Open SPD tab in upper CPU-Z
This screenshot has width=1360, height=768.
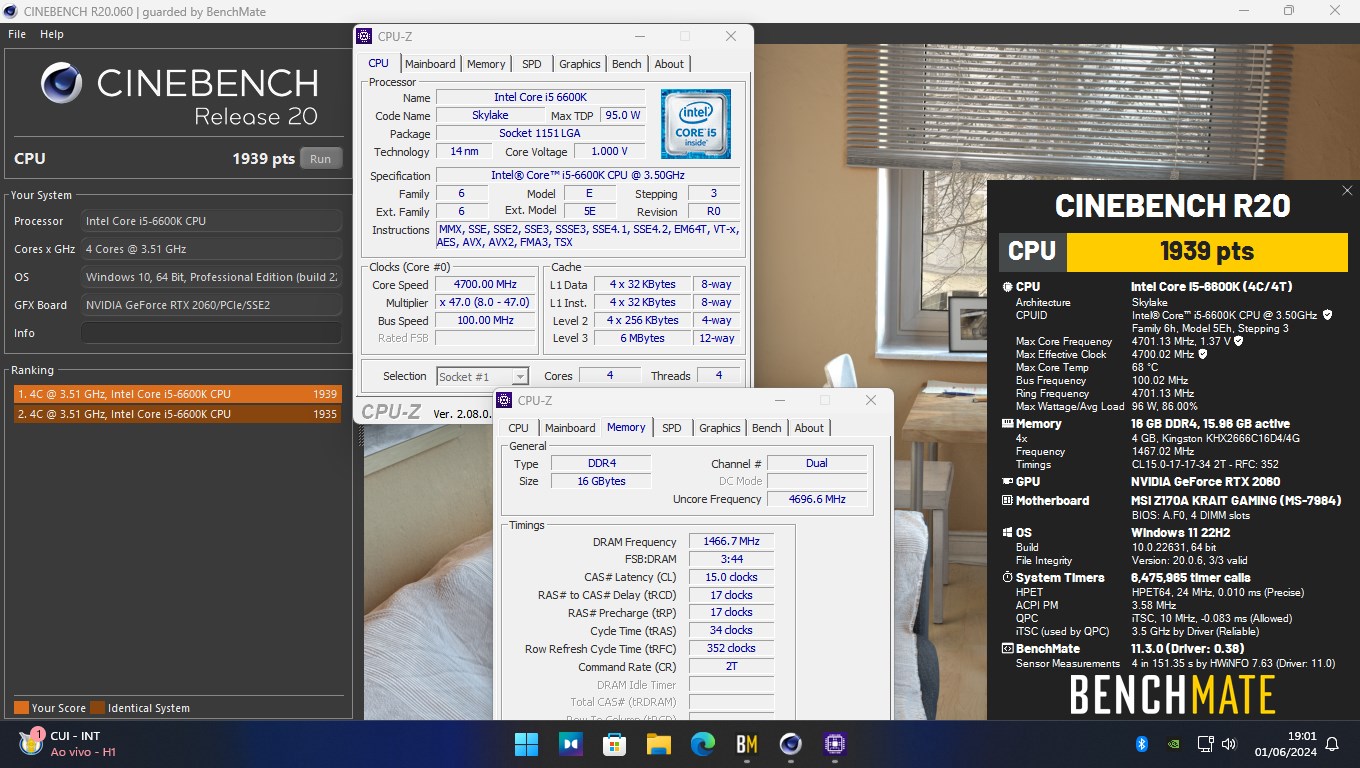532,64
